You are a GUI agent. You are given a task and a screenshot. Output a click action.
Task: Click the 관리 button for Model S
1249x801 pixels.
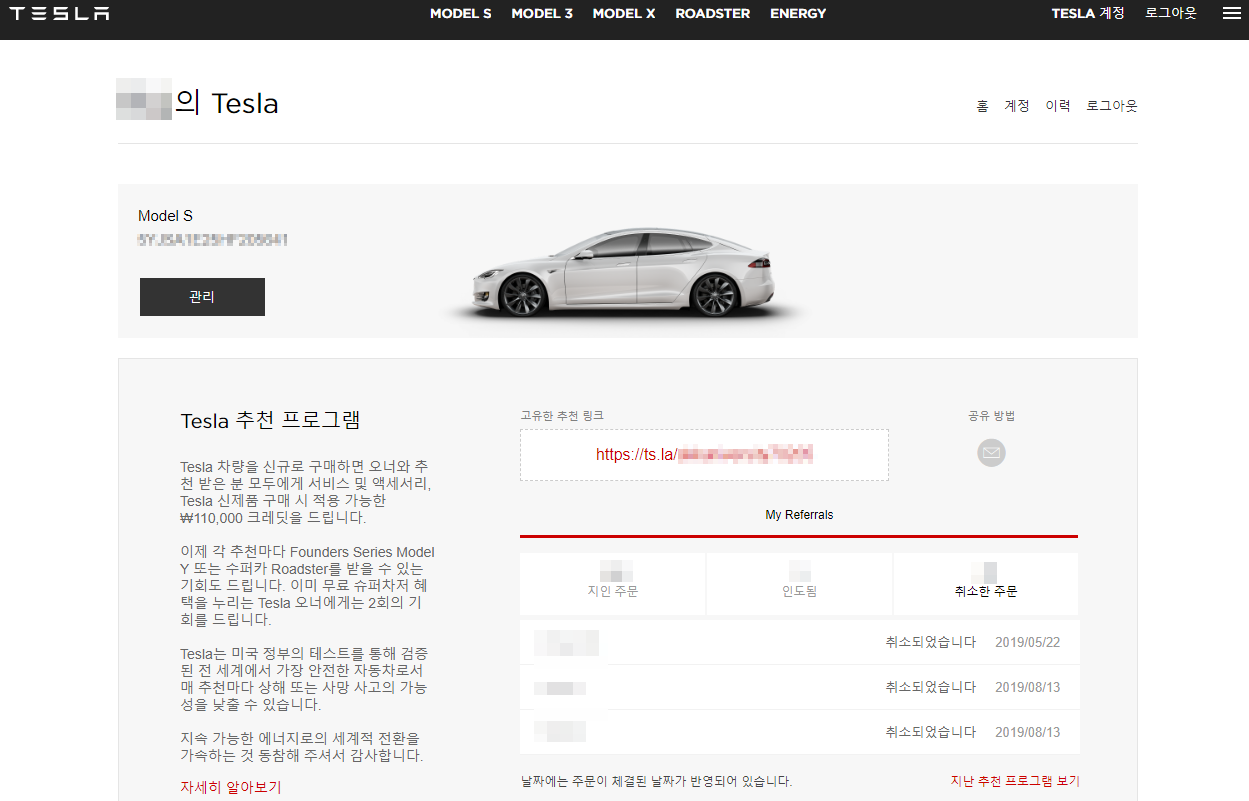202,297
